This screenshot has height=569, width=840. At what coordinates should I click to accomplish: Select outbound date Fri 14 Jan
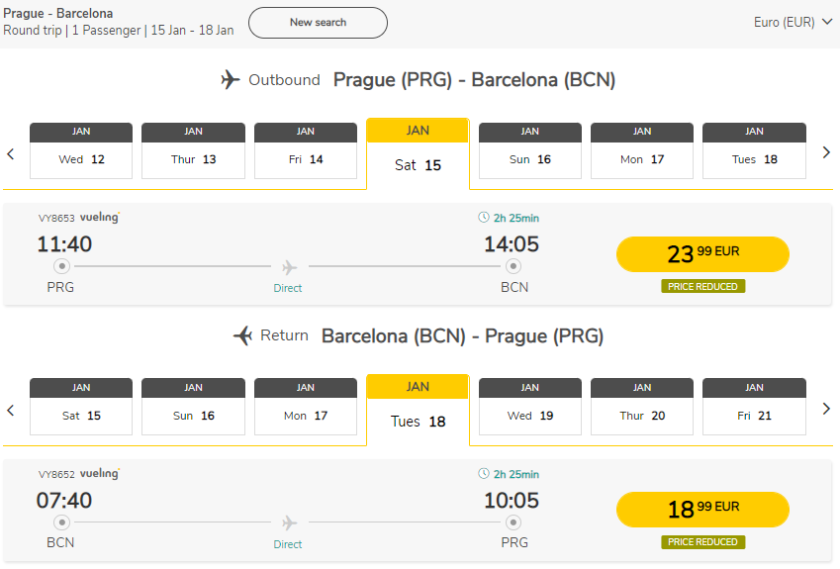(305, 151)
